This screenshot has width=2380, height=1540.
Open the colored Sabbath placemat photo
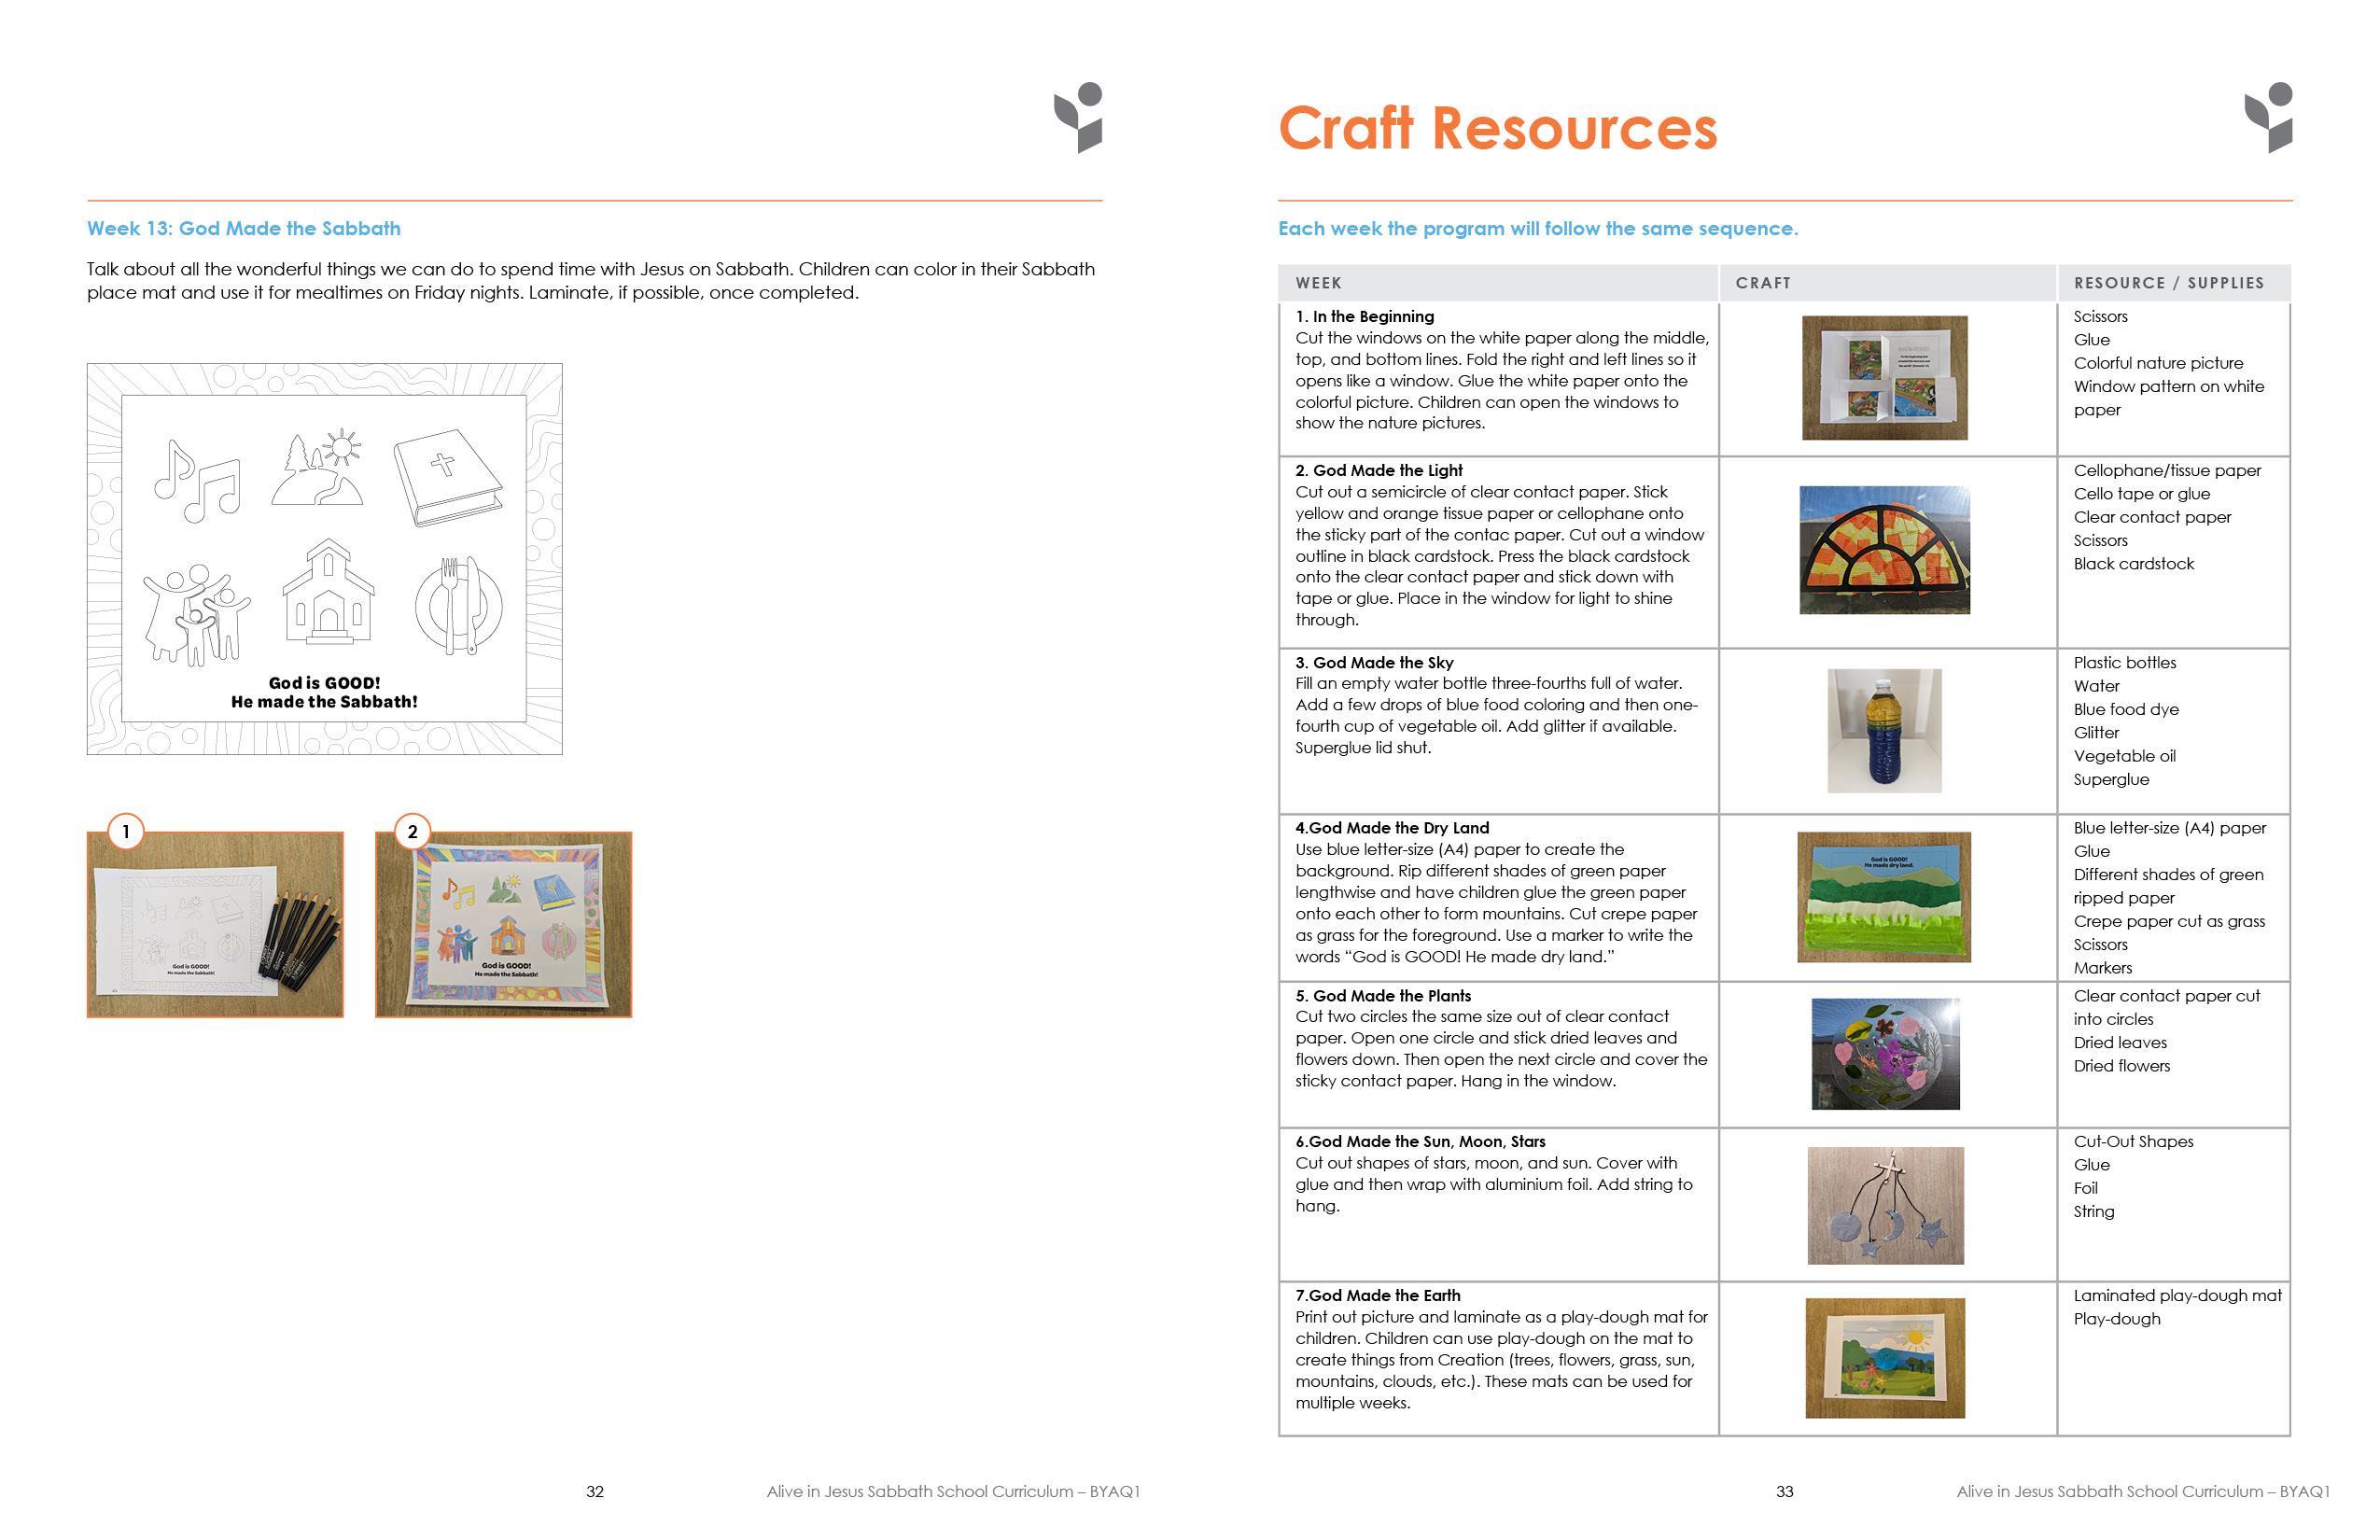[504, 926]
